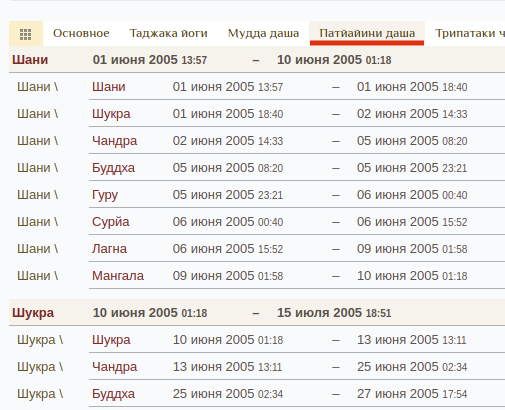Click the Чандра link under Шукра section
505x410 pixels.
[x=114, y=367]
